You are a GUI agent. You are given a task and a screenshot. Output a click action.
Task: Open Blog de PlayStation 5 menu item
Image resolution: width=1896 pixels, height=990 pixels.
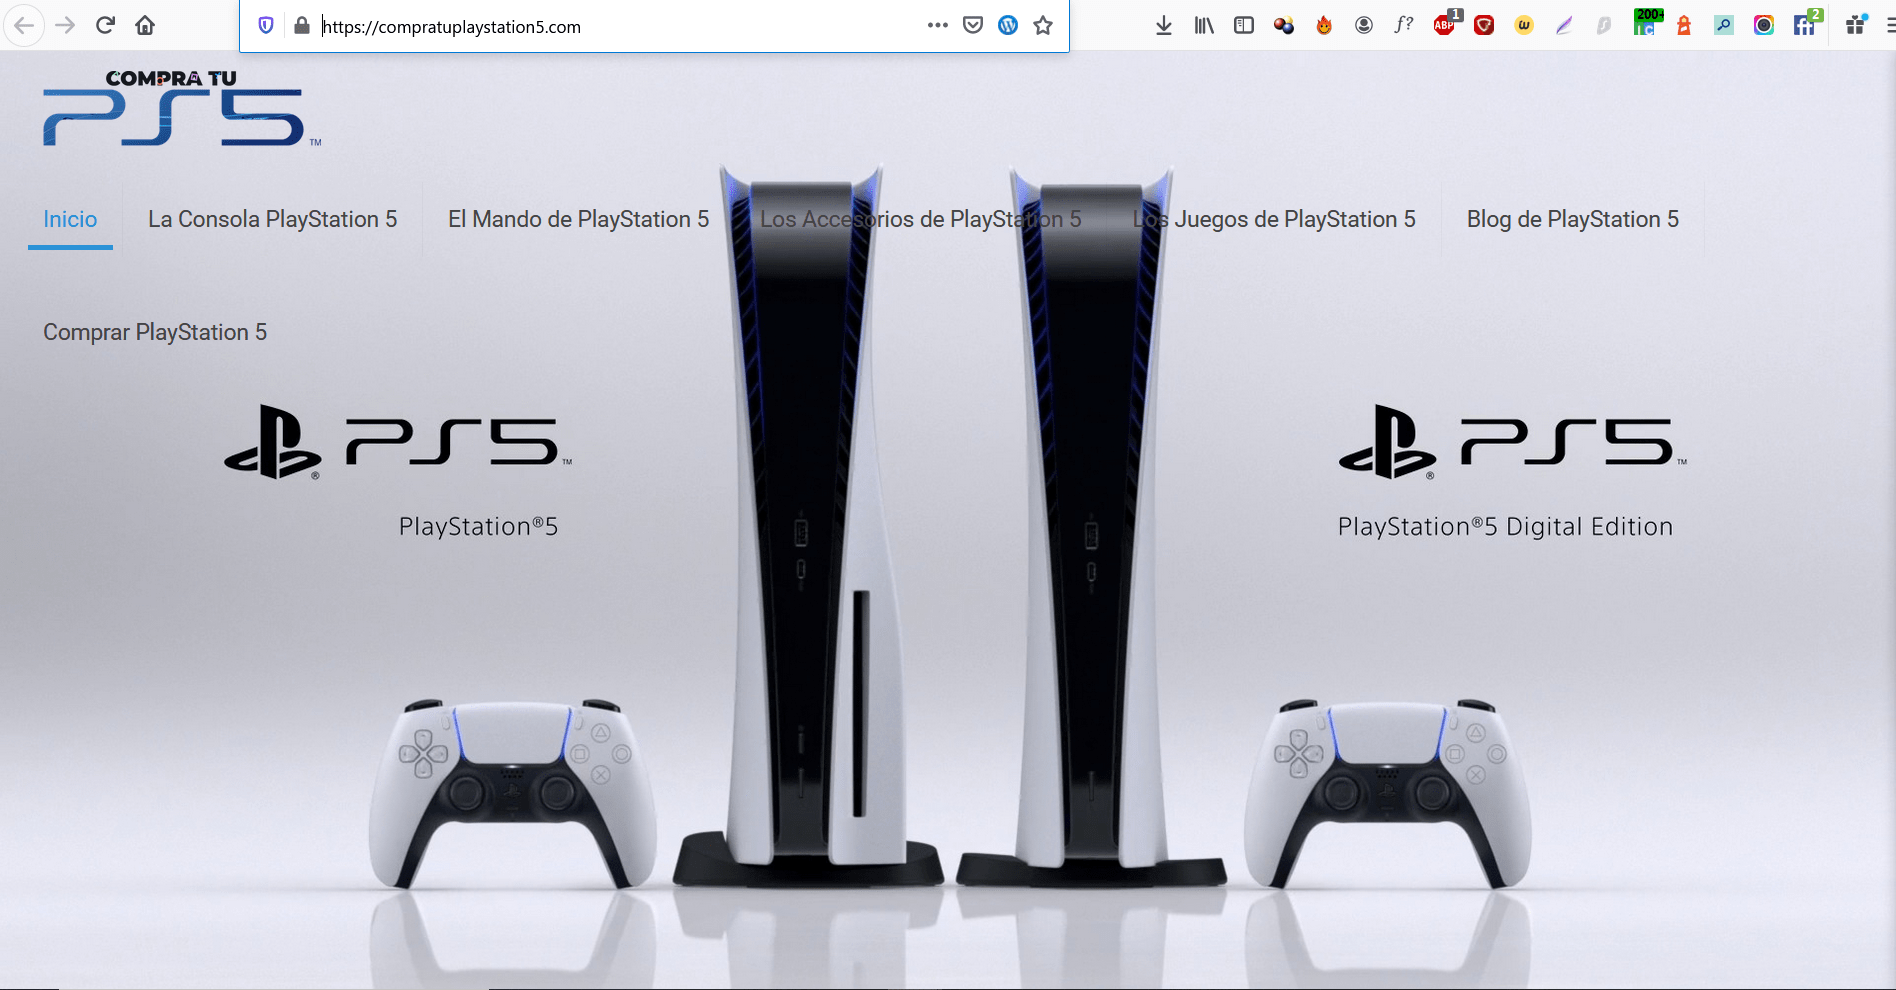coord(1572,219)
